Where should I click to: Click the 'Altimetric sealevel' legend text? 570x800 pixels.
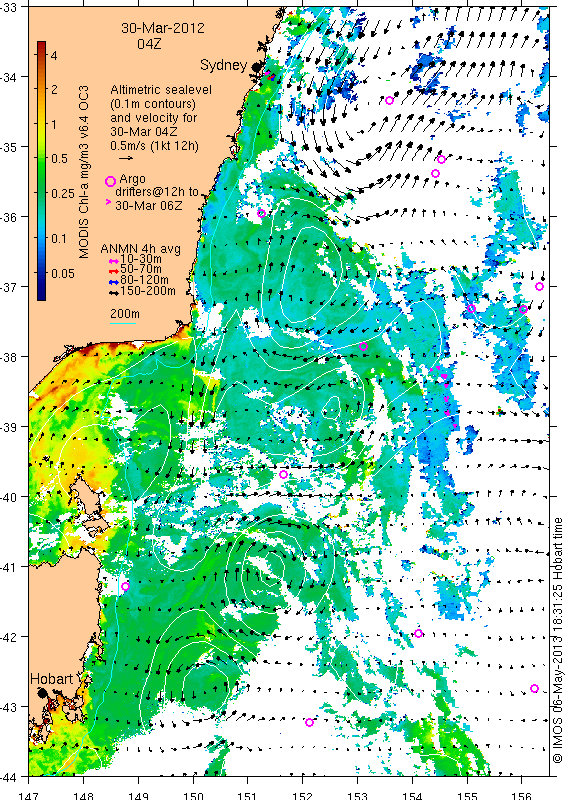click(161, 90)
